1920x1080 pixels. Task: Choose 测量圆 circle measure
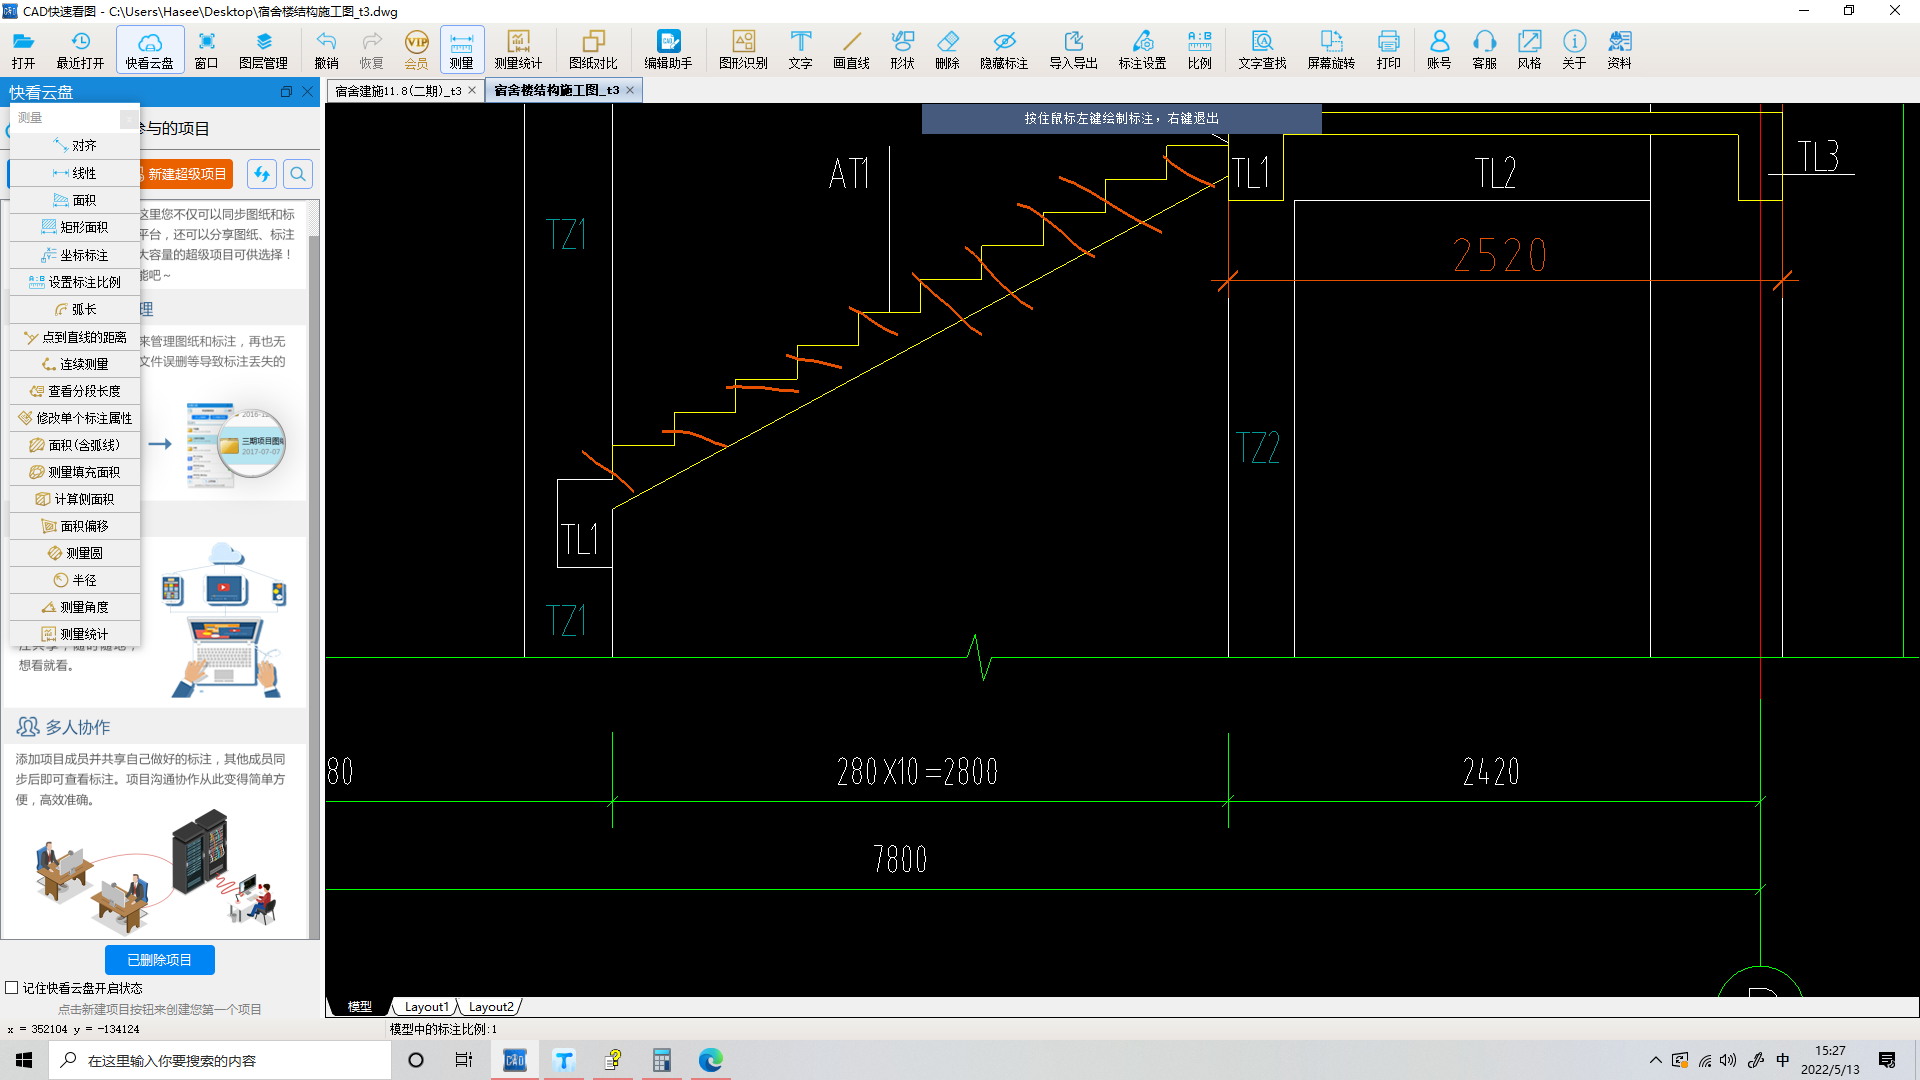coord(75,553)
